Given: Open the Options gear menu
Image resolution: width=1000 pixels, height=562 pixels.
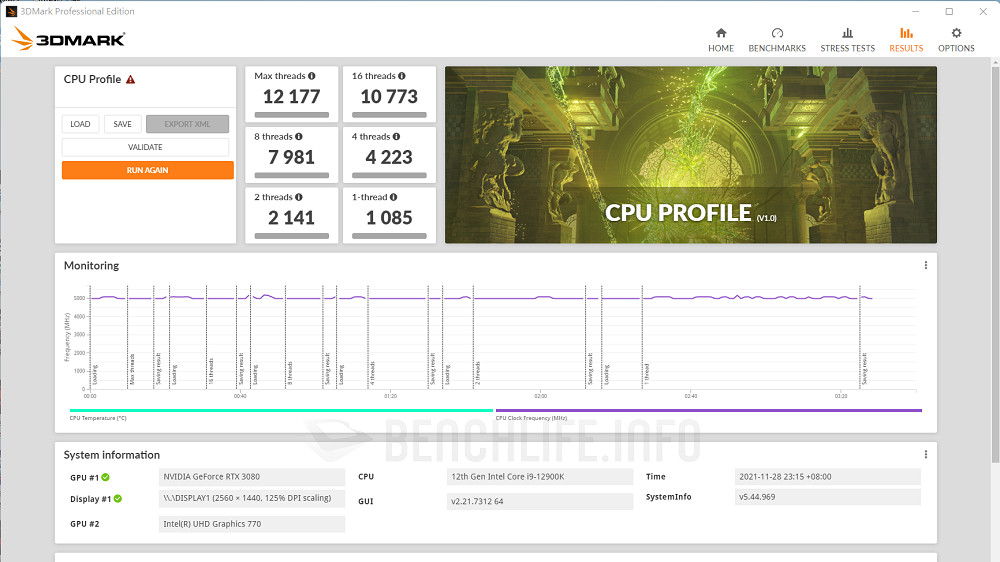Looking at the screenshot, I should tap(956, 33).
